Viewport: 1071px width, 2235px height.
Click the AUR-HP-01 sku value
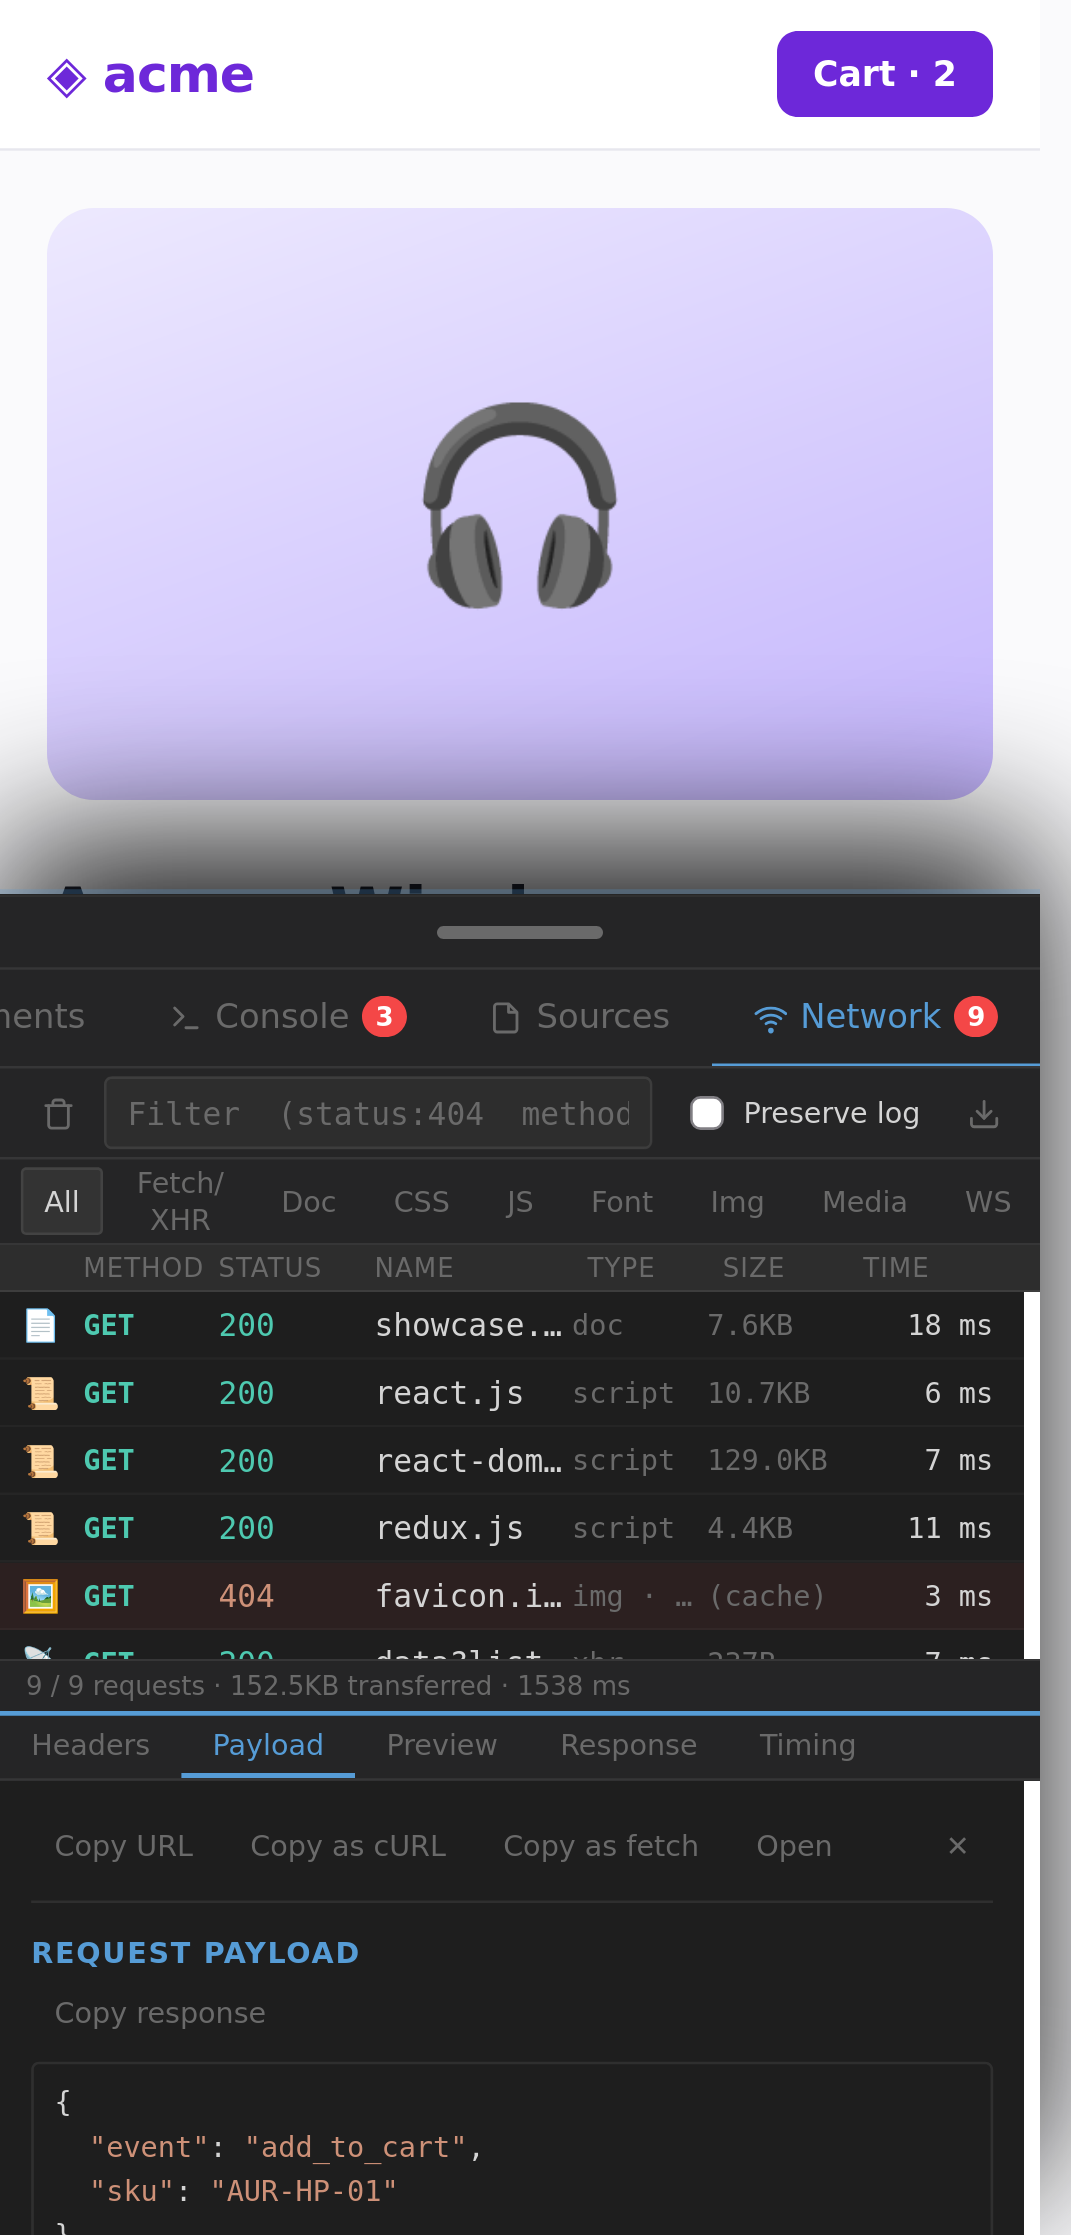point(304,2191)
